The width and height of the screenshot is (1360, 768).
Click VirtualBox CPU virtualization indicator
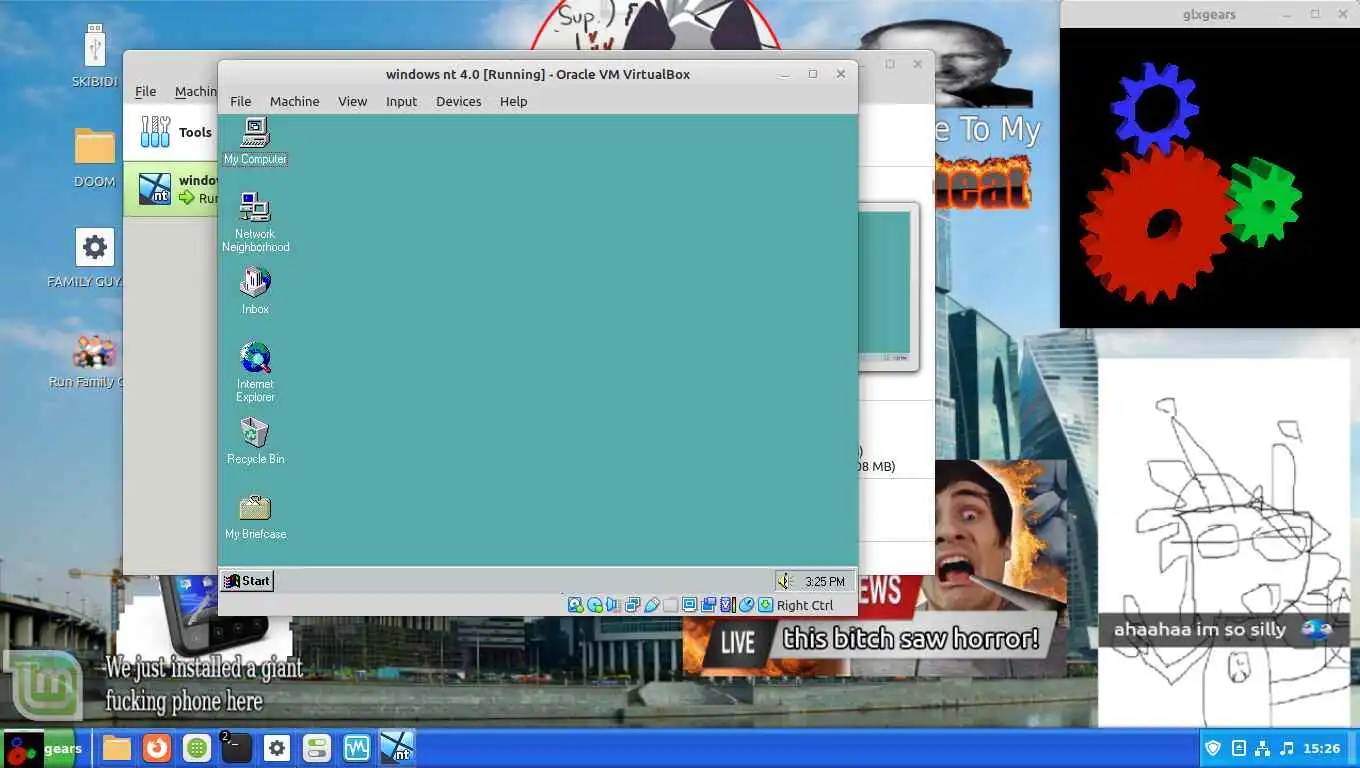(728, 605)
